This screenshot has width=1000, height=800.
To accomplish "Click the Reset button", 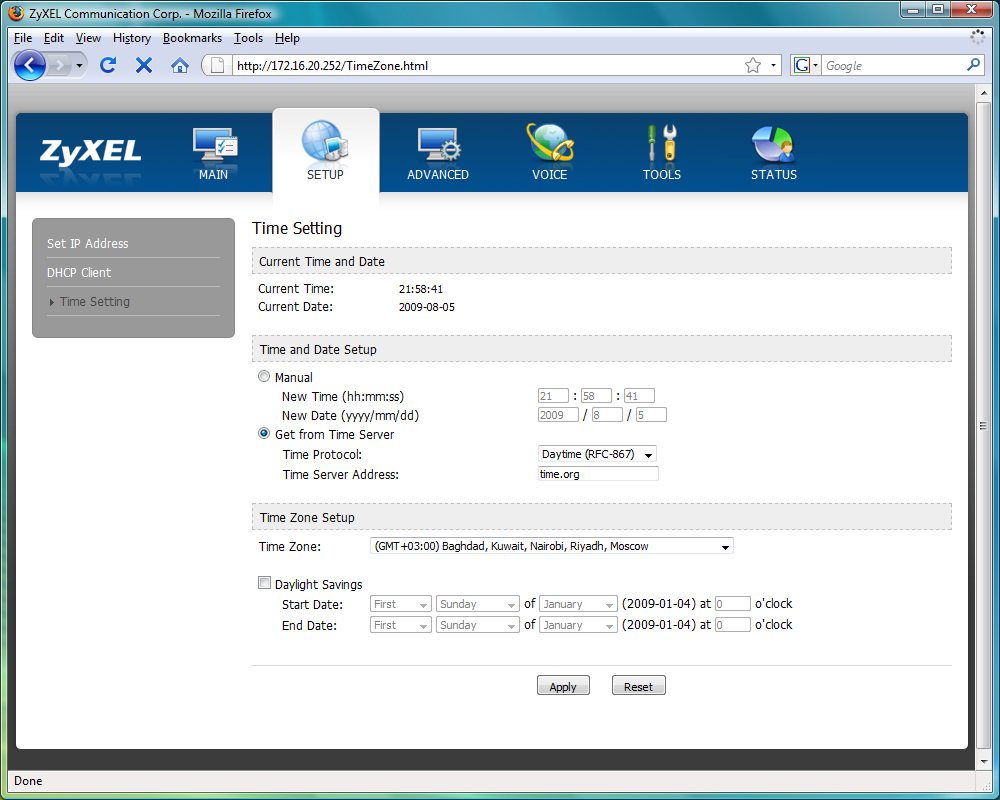I will (x=638, y=686).
